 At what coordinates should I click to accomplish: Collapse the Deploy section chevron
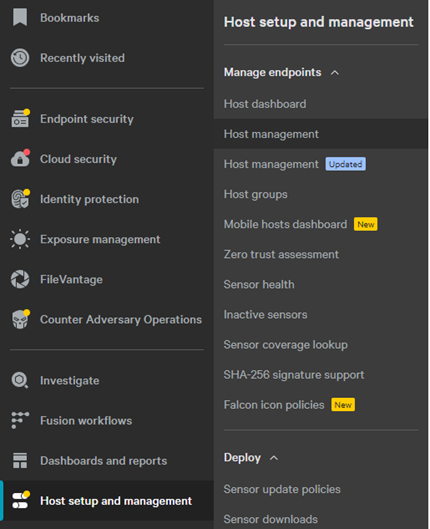tap(274, 458)
